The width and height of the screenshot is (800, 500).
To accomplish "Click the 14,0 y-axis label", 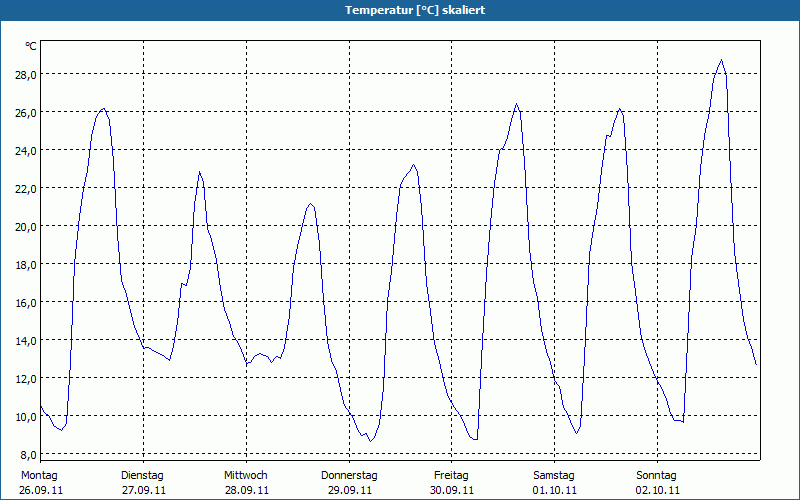I will coord(26,341).
